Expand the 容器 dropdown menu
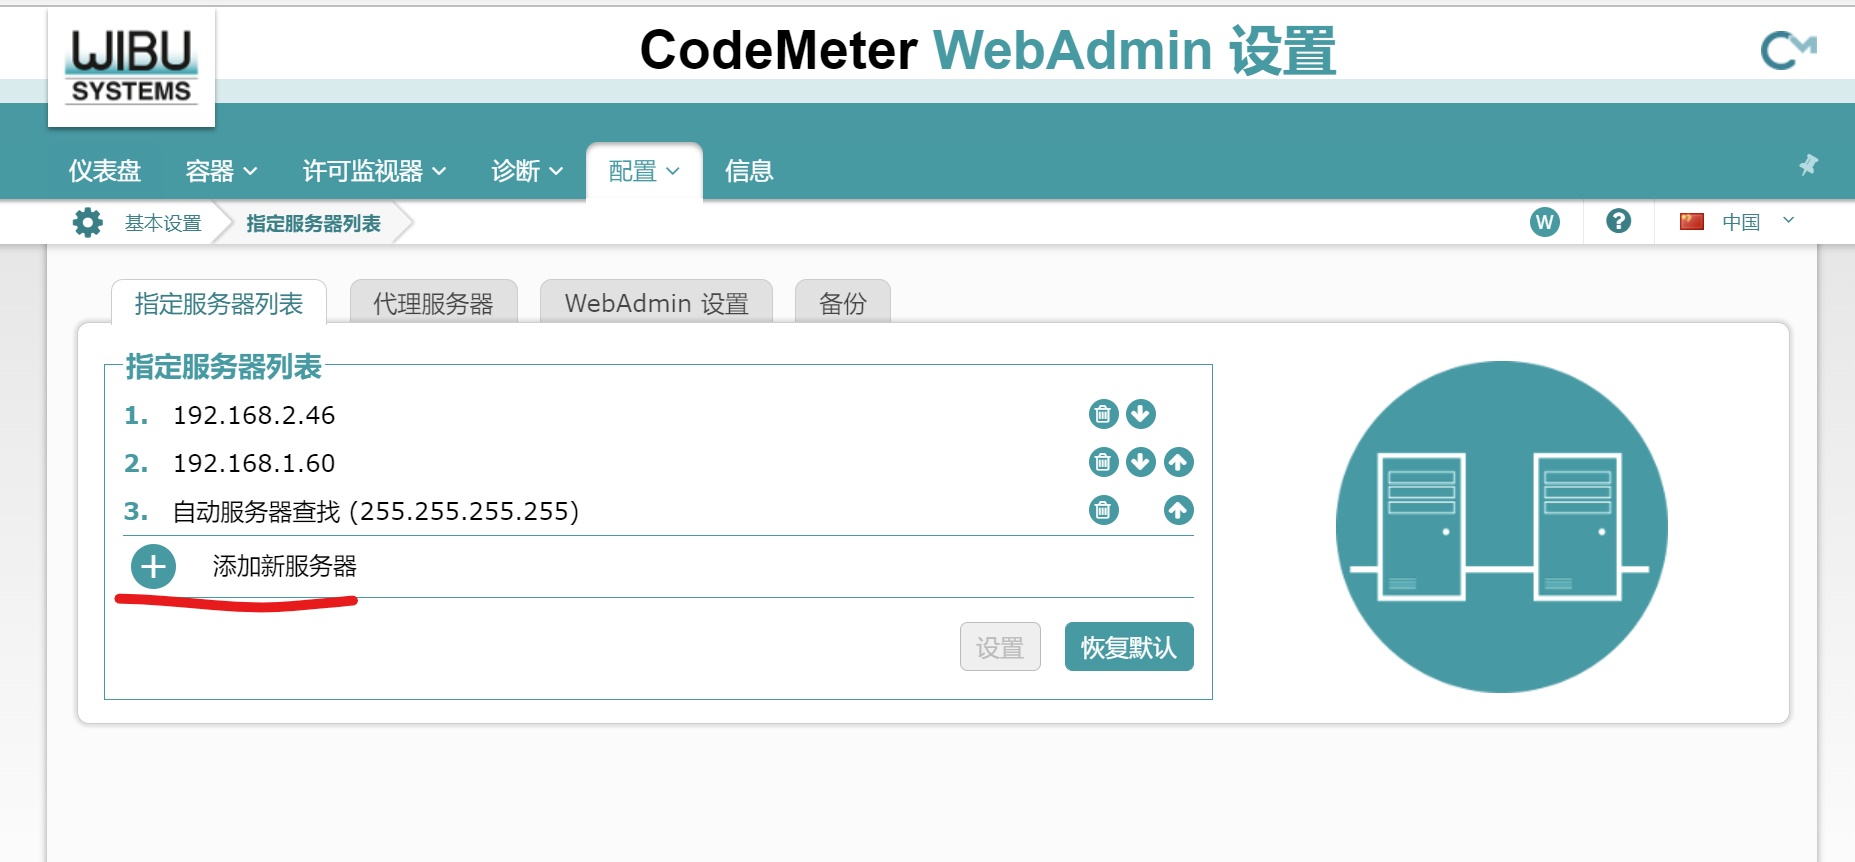 (x=221, y=172)
